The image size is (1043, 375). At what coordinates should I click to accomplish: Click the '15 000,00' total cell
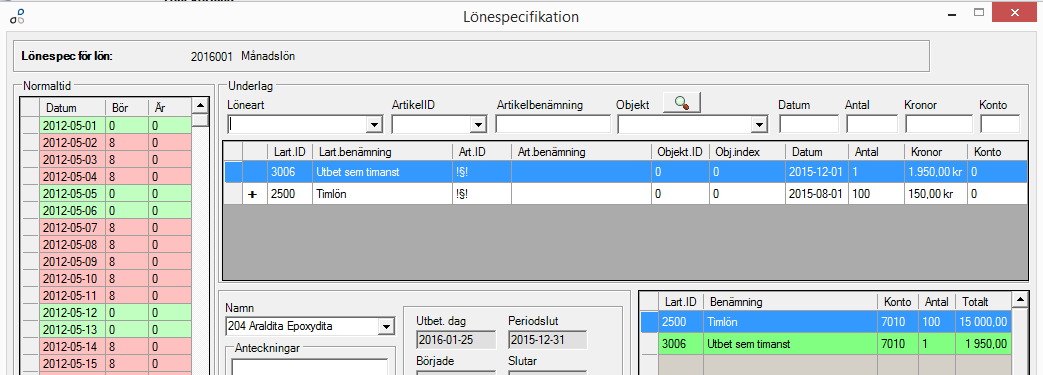point(982,322)
